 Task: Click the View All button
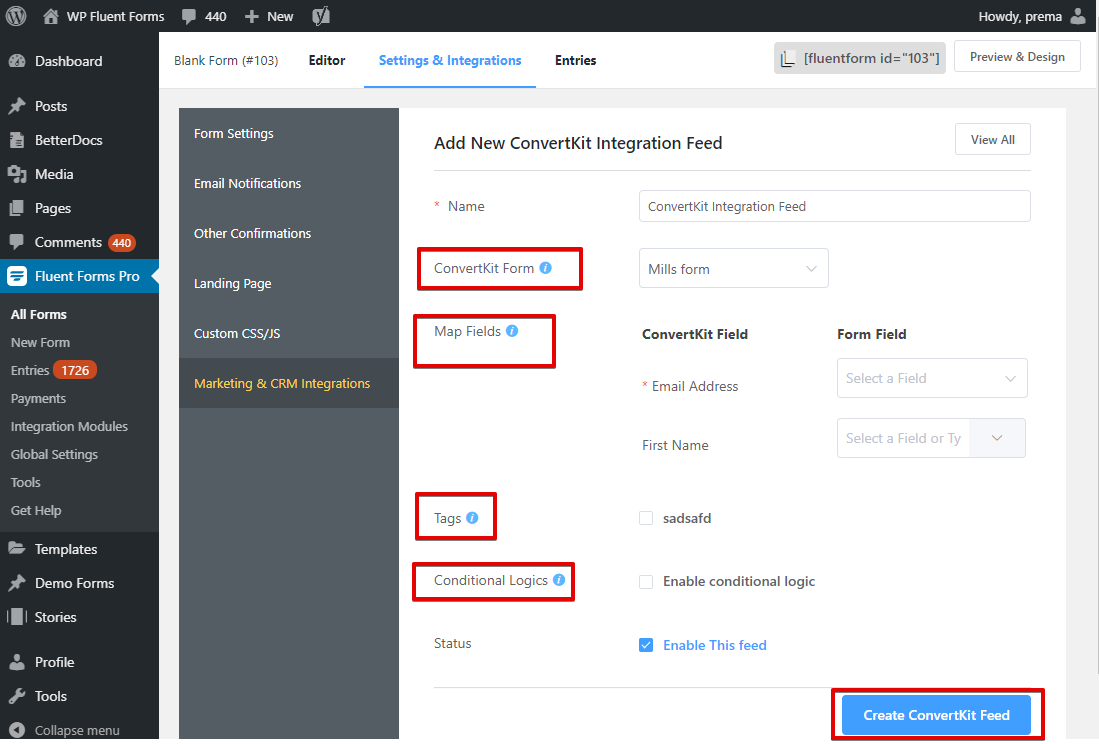point(992,139)
